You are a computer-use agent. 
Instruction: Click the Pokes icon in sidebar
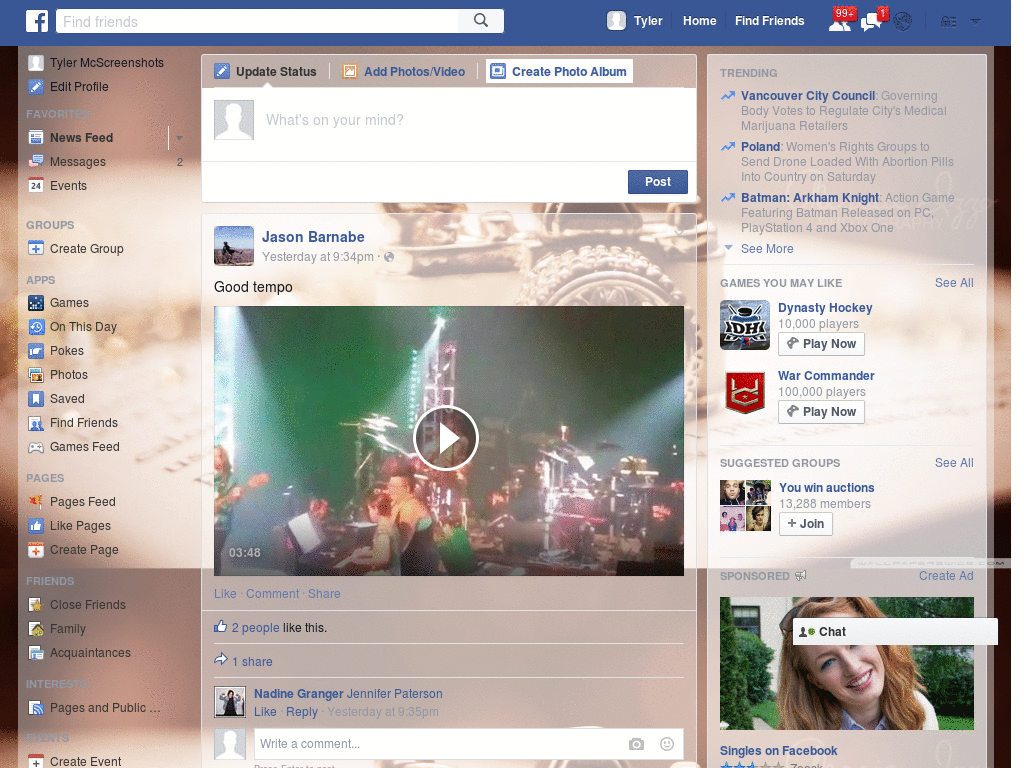point(36,351)
